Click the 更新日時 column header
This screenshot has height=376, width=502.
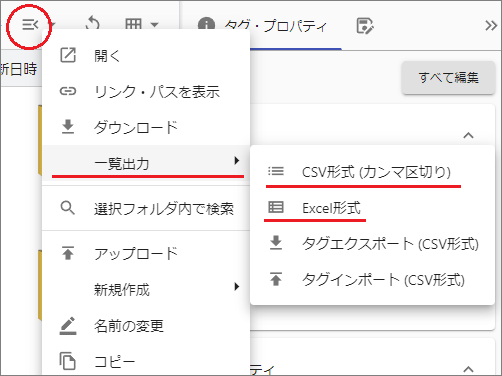[x=19, y=69]
